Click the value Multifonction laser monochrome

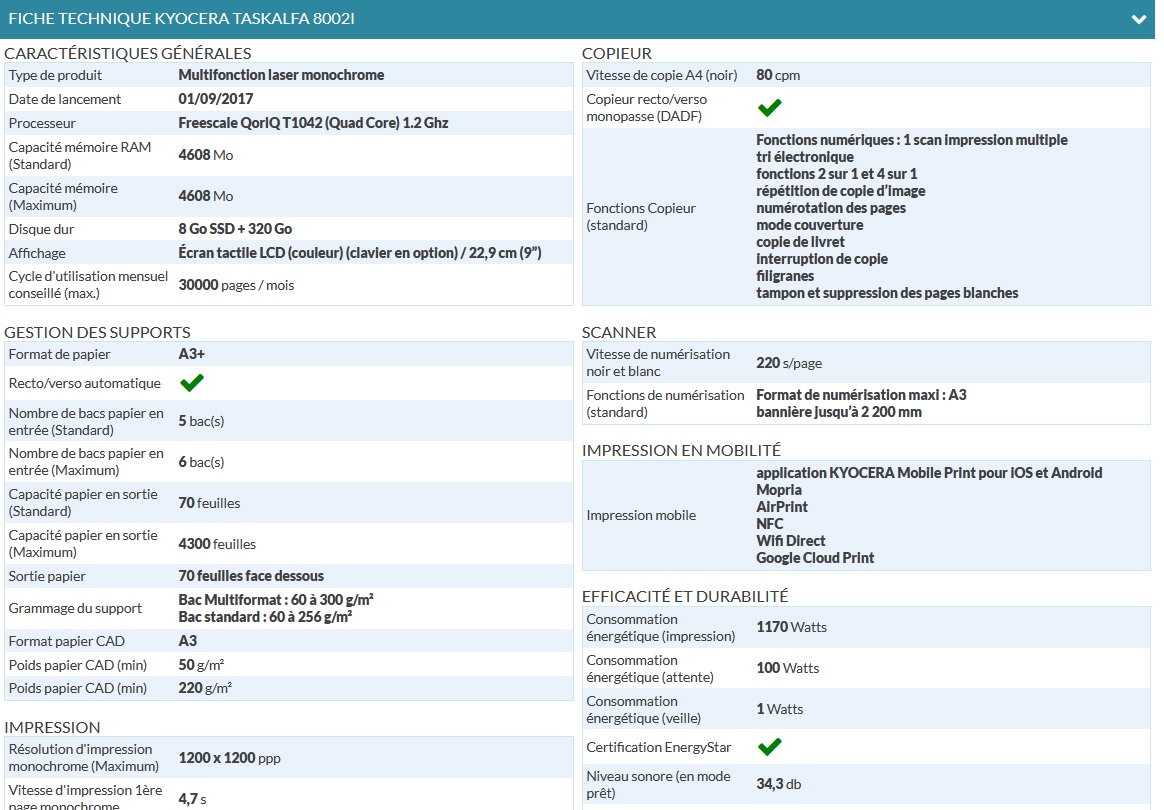pos(281,75)
